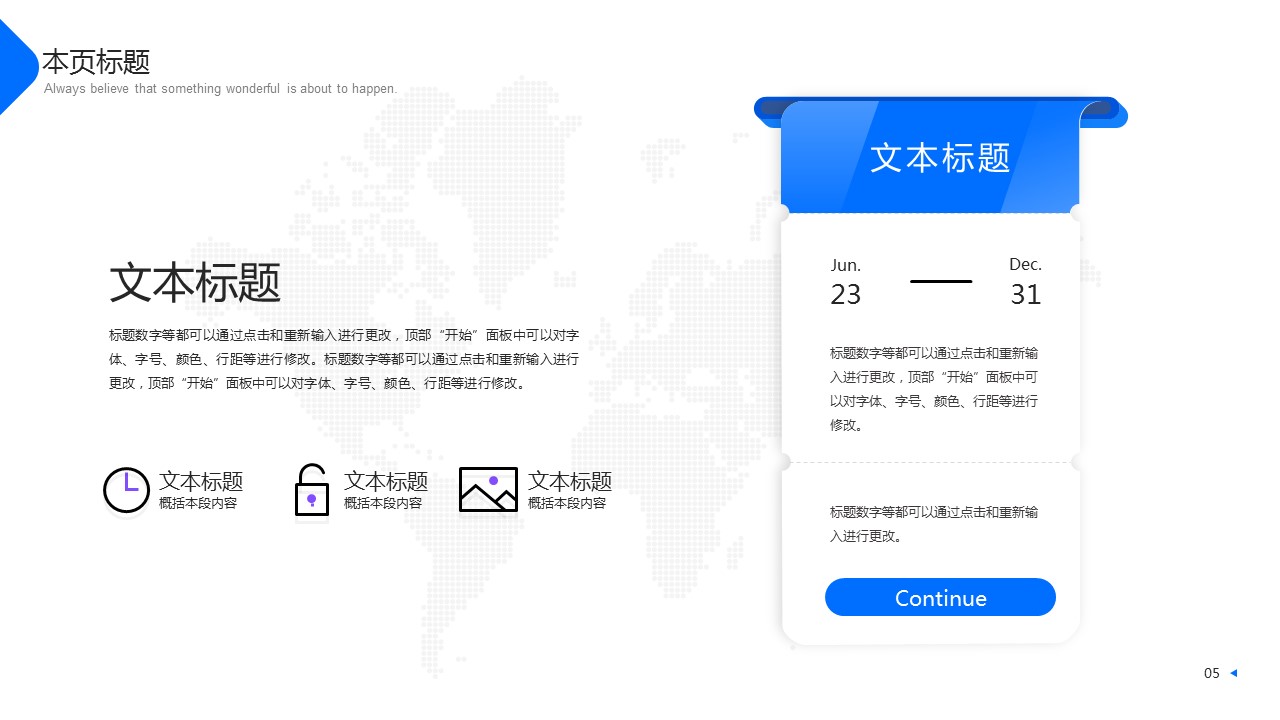Select the short card text above Continue

pos(934,524)
